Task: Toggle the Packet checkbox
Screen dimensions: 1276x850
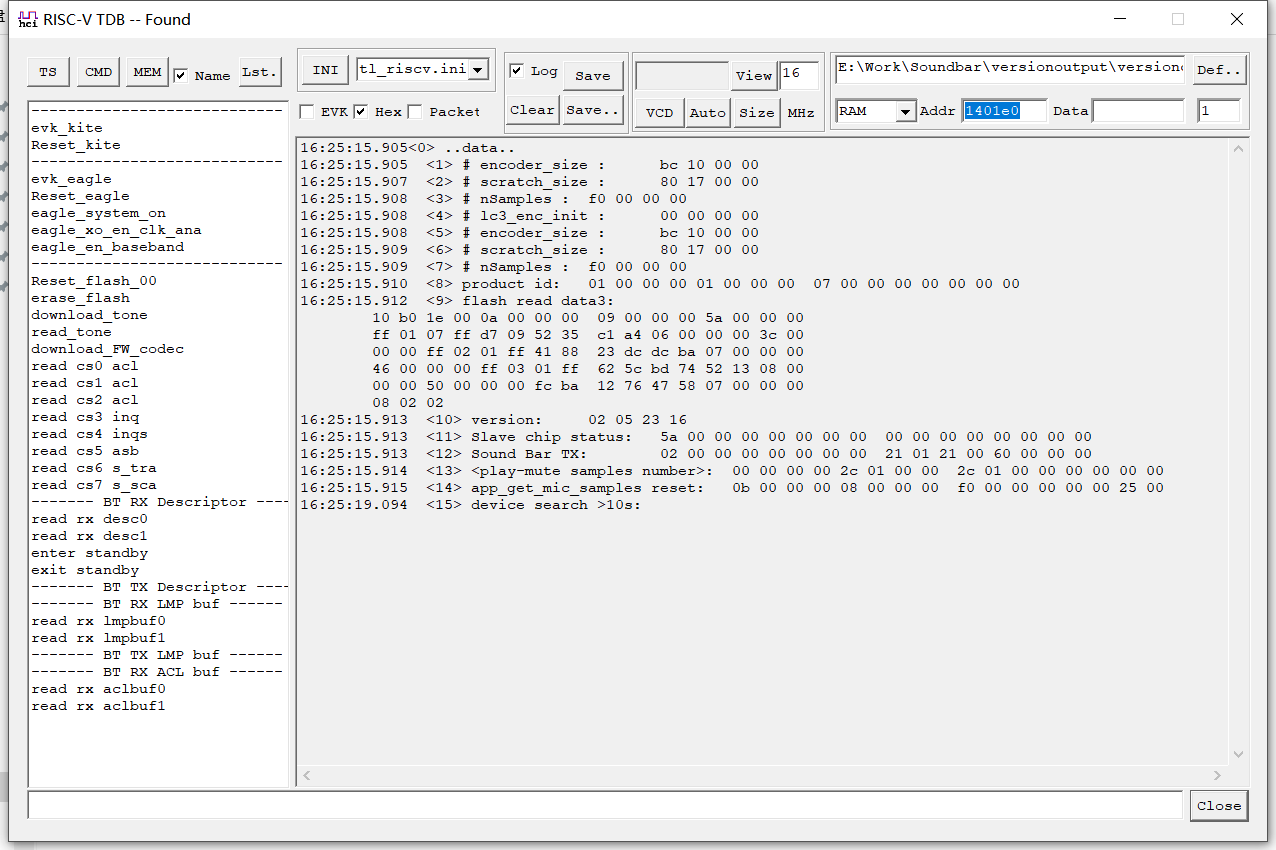Action: 415,111
